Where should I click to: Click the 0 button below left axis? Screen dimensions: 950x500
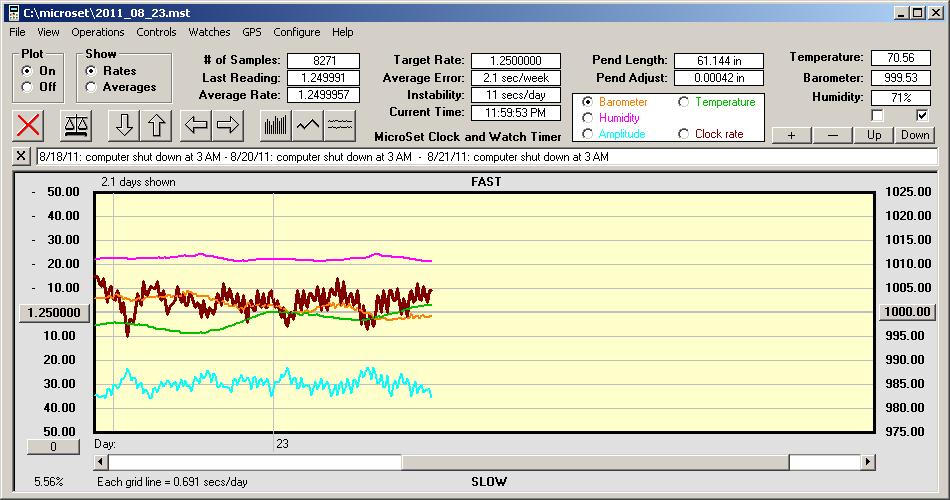[x=53, y=447]
